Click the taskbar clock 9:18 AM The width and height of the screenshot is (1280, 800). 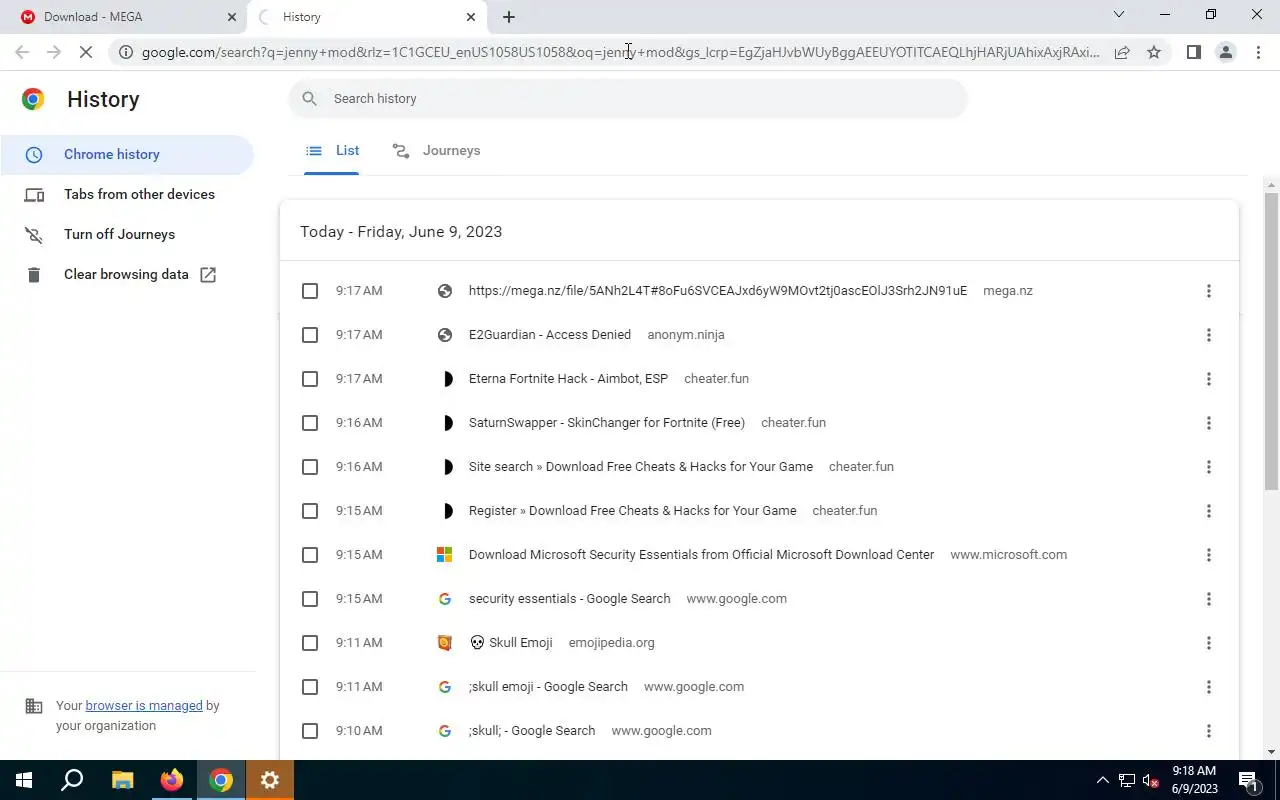[1193, 780]
